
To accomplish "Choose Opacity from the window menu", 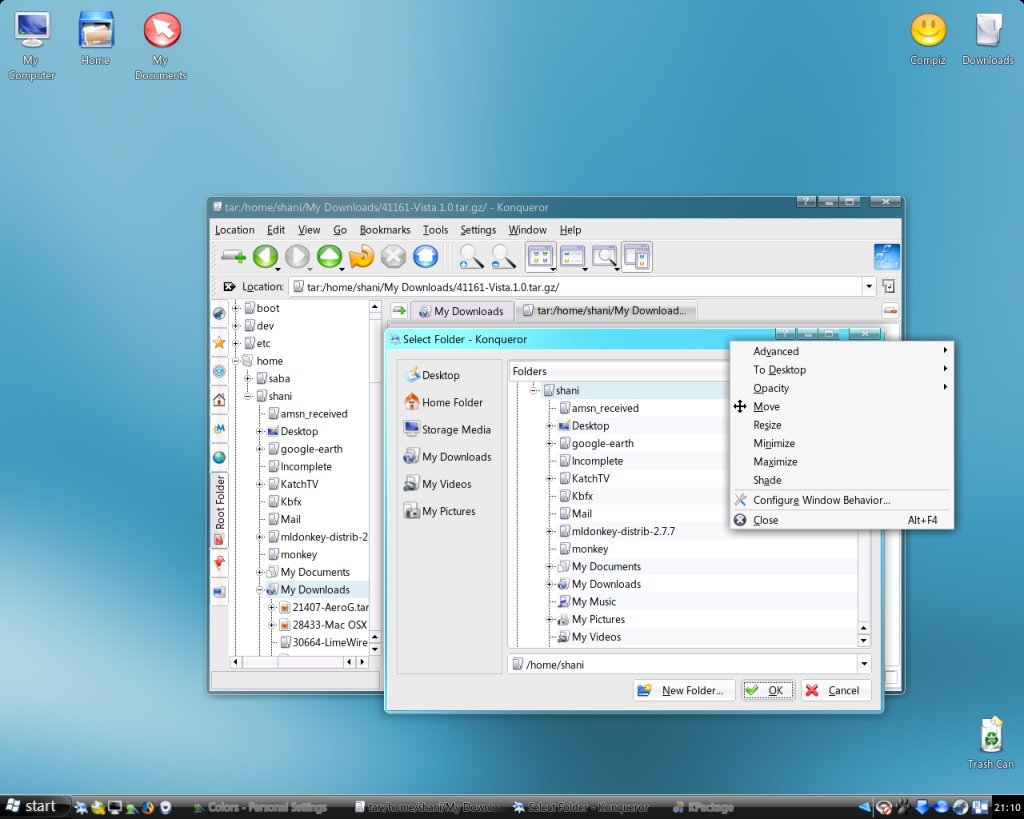I will 841,388.
